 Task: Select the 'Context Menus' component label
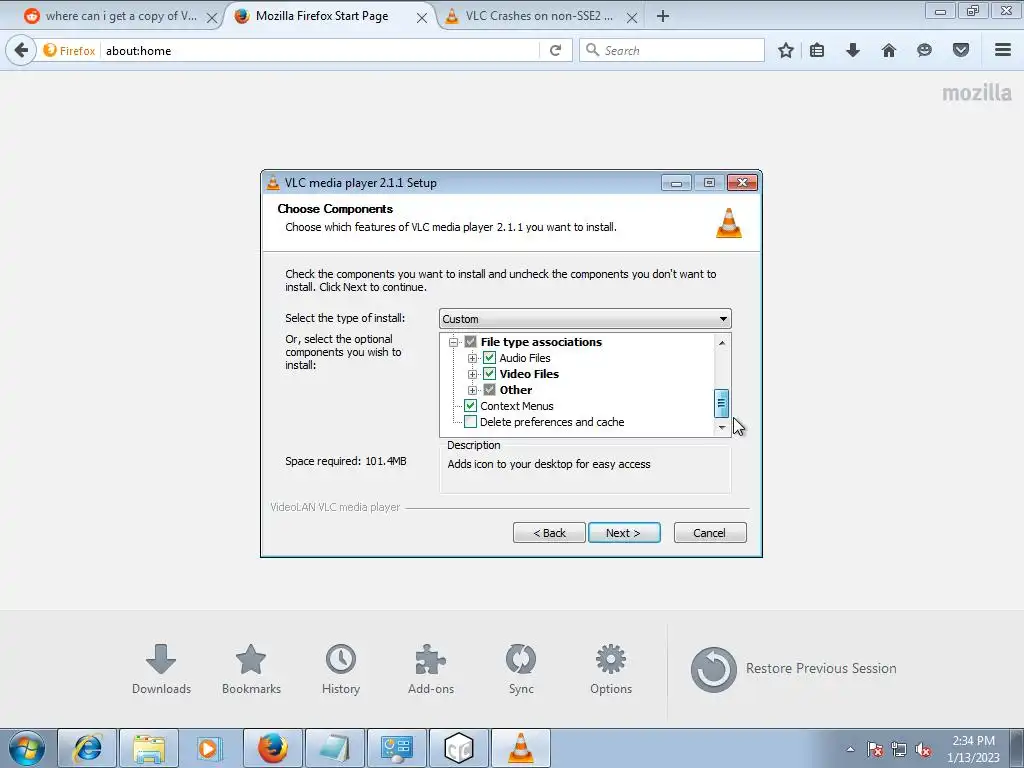(517, 406)
